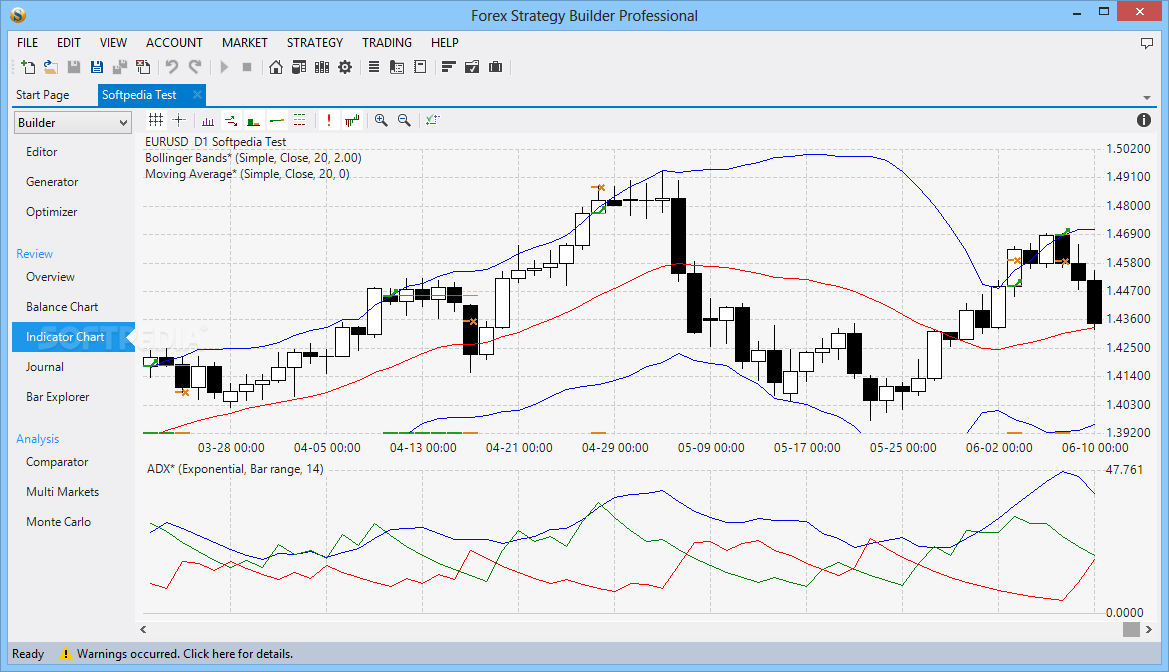Click the feedback speech bubble icon
The width and height of the screenshot is (1169, 672).
point(1147,43)
